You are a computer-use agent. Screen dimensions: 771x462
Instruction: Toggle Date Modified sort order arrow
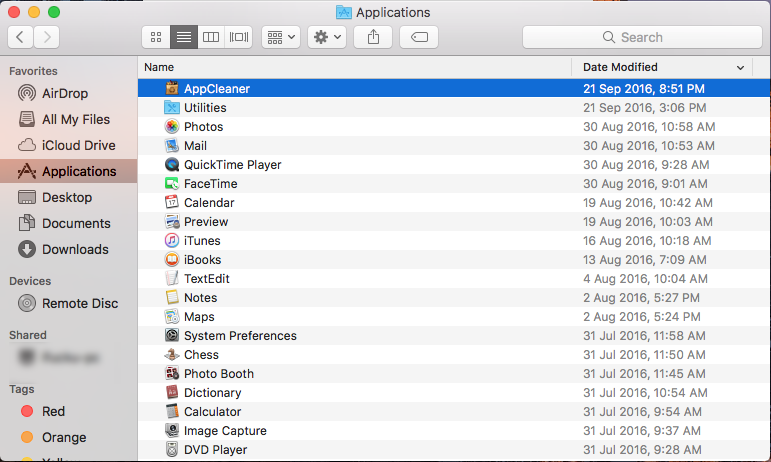(740, 67)
